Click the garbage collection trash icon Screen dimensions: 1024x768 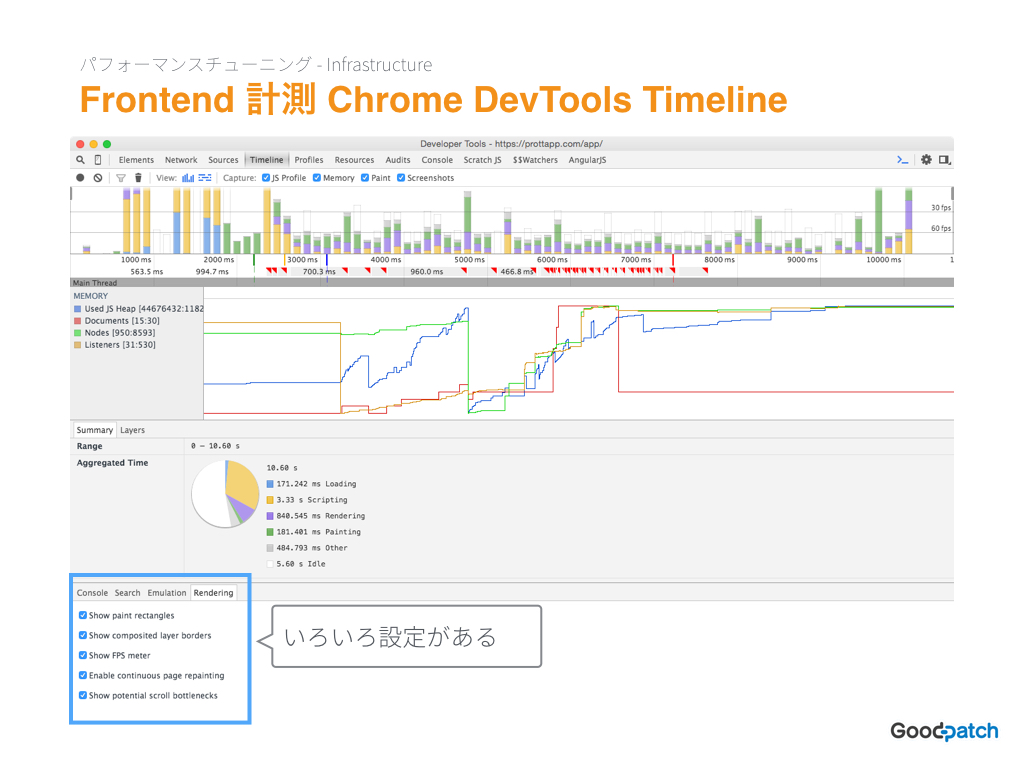point(138,178)
